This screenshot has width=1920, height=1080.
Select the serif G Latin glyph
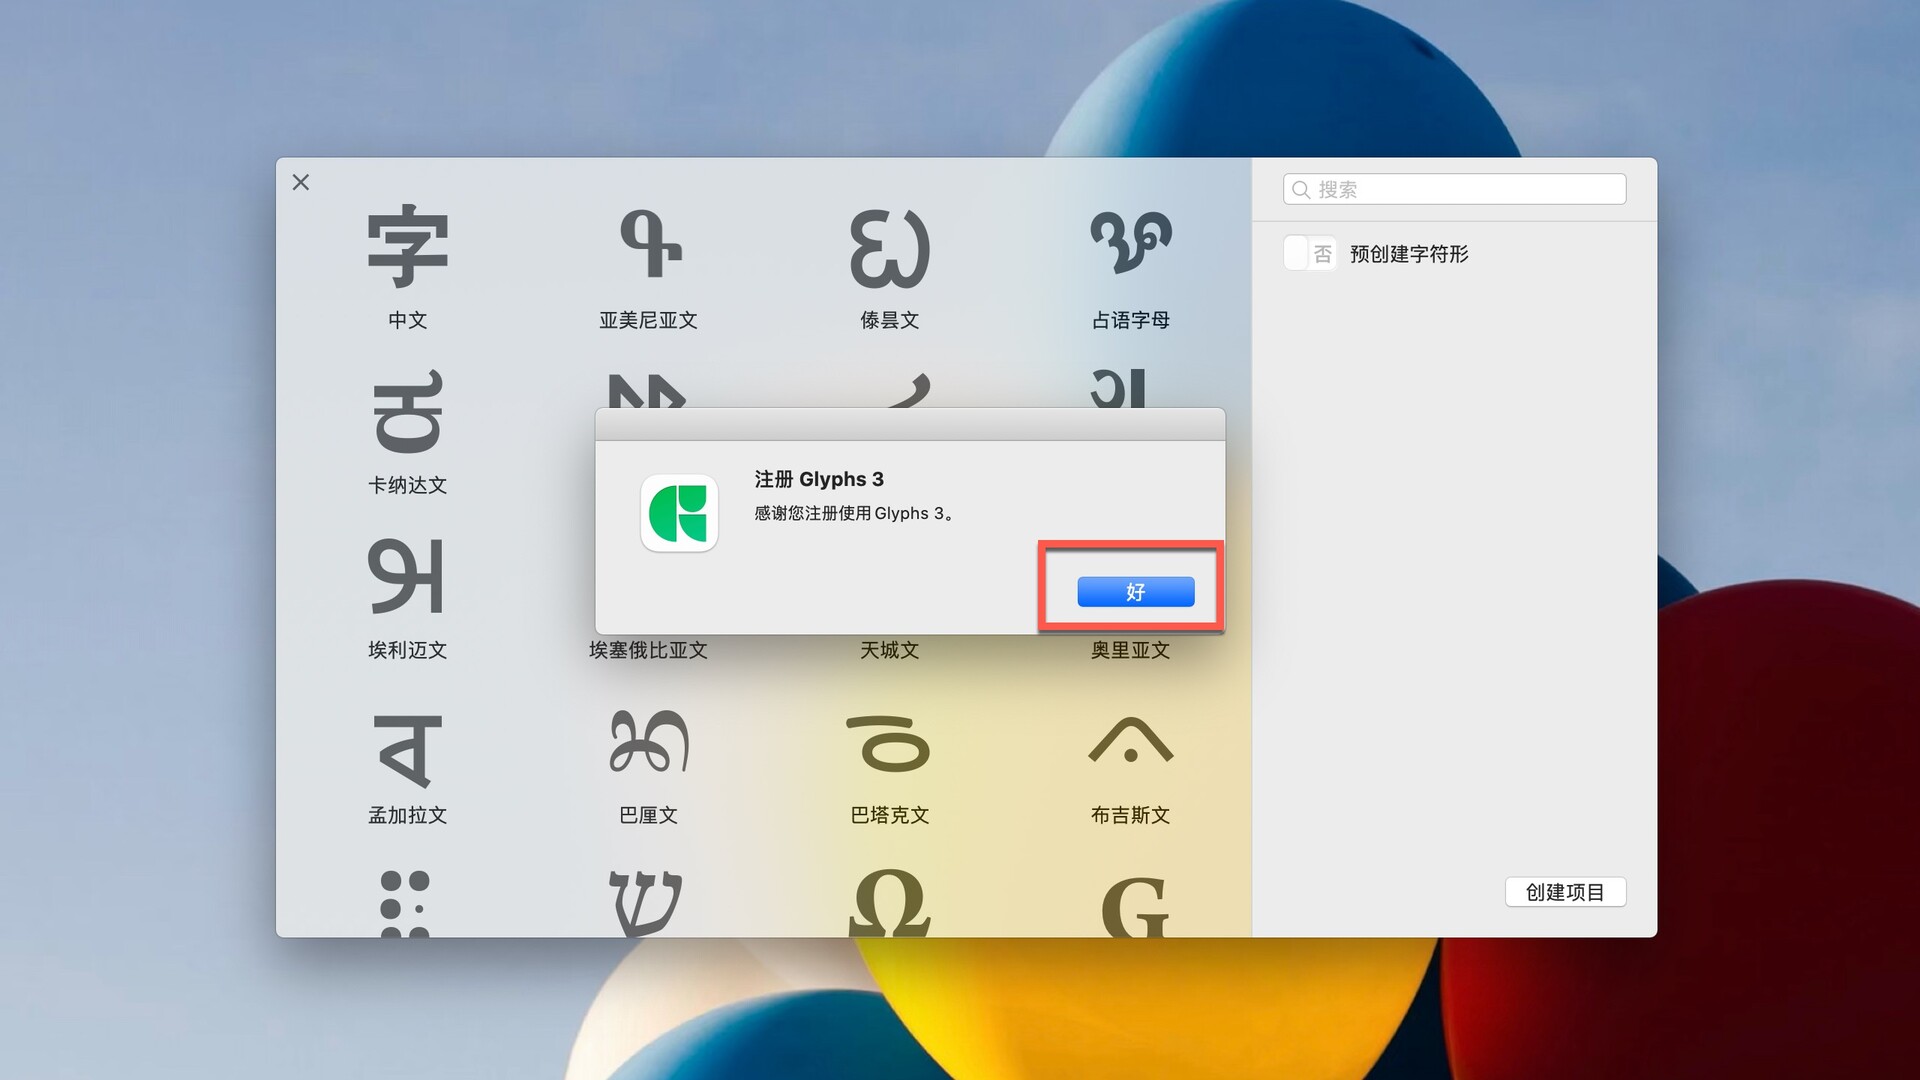[x=1134, y=905]
